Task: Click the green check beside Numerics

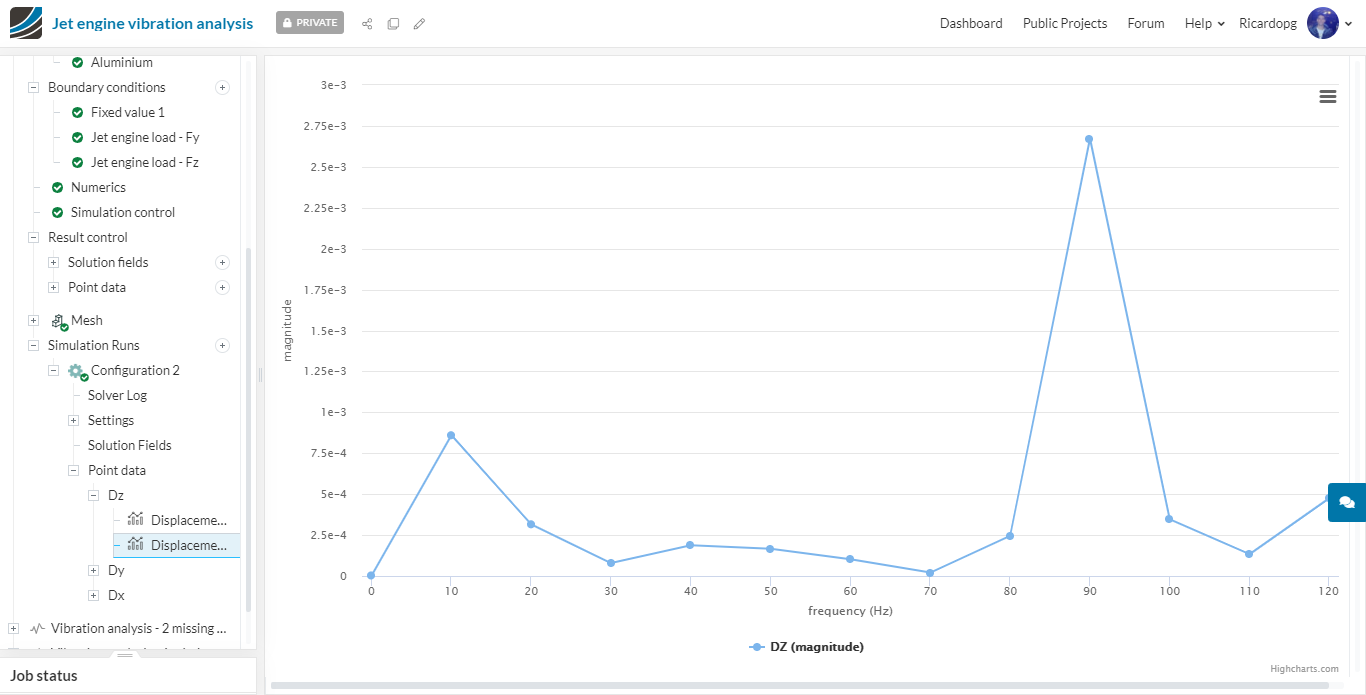Action: [57, 187]
